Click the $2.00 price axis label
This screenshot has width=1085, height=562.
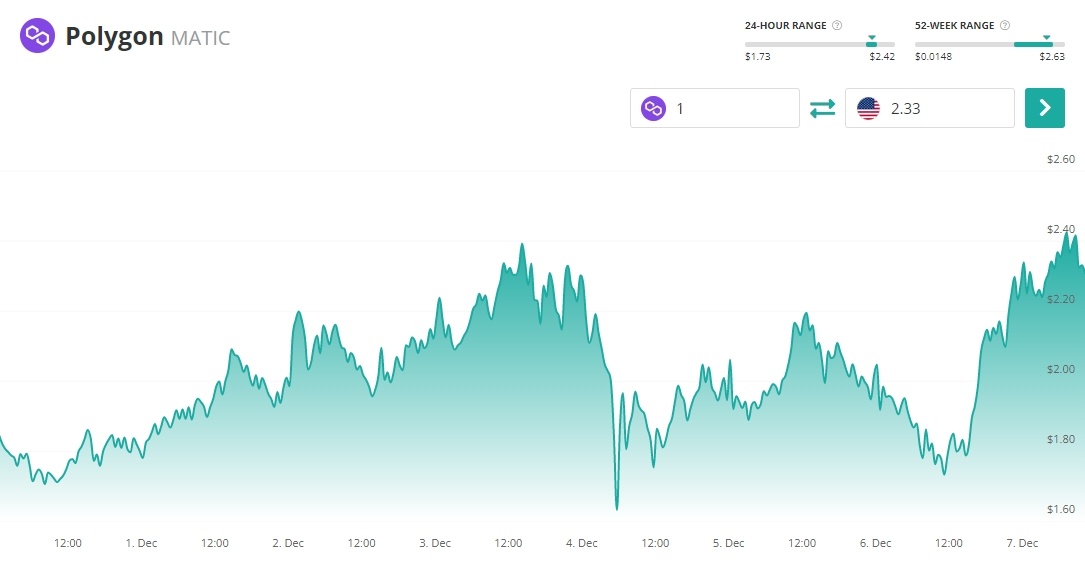click(x=1060, y=370)
